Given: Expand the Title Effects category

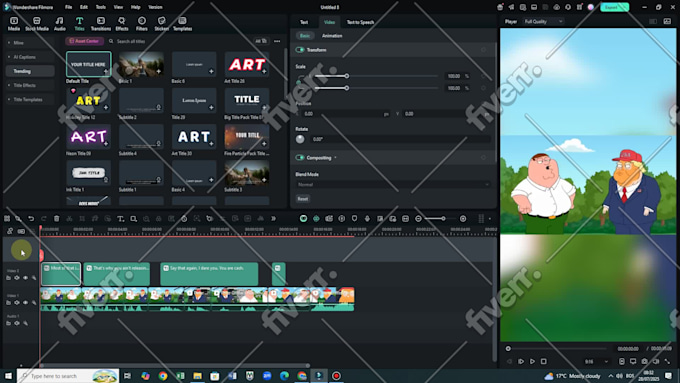Looking at the screenshot, I should coord(29,85).
